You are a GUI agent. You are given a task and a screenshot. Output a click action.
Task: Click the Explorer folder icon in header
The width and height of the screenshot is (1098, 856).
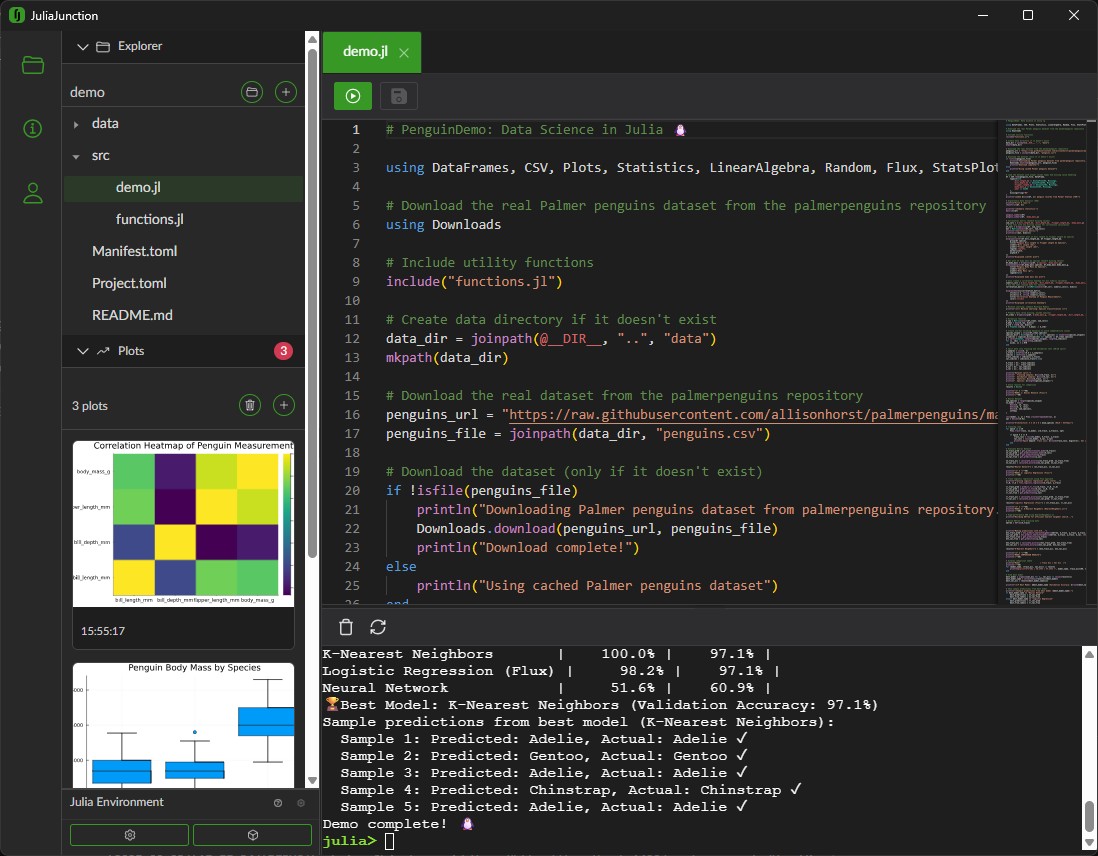103,46
